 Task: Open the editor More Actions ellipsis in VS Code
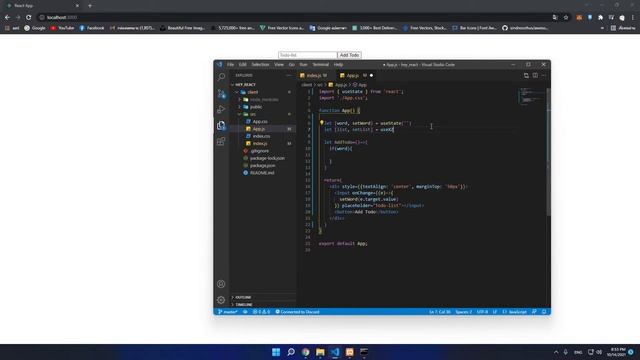click(x=544, y=76)
